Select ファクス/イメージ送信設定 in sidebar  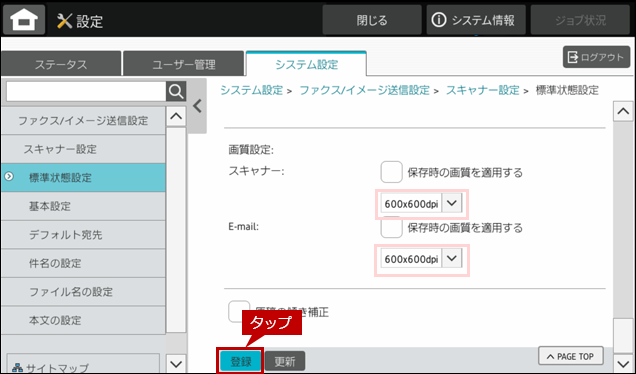coord(83,120)
